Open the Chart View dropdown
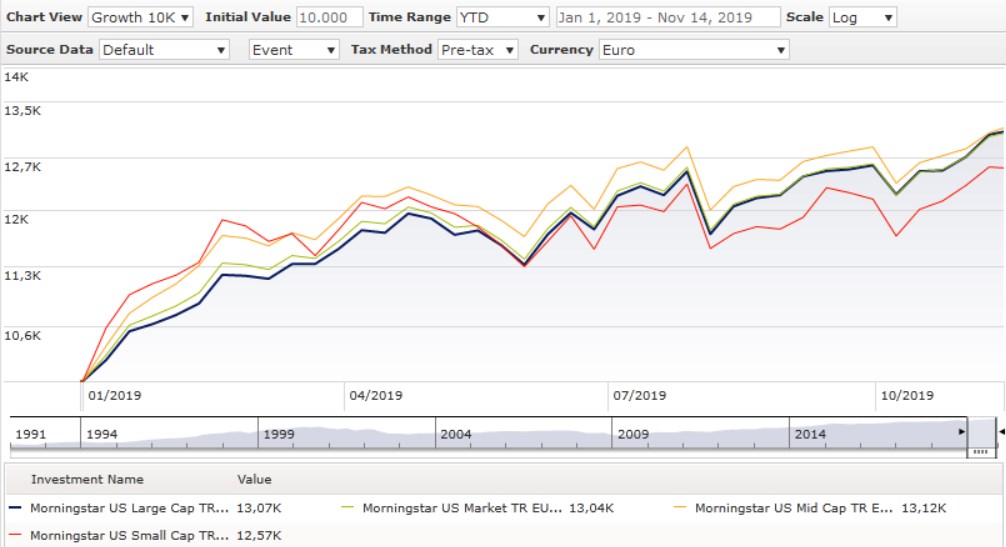The image size is (1006, 547). (x=141, y=18)
